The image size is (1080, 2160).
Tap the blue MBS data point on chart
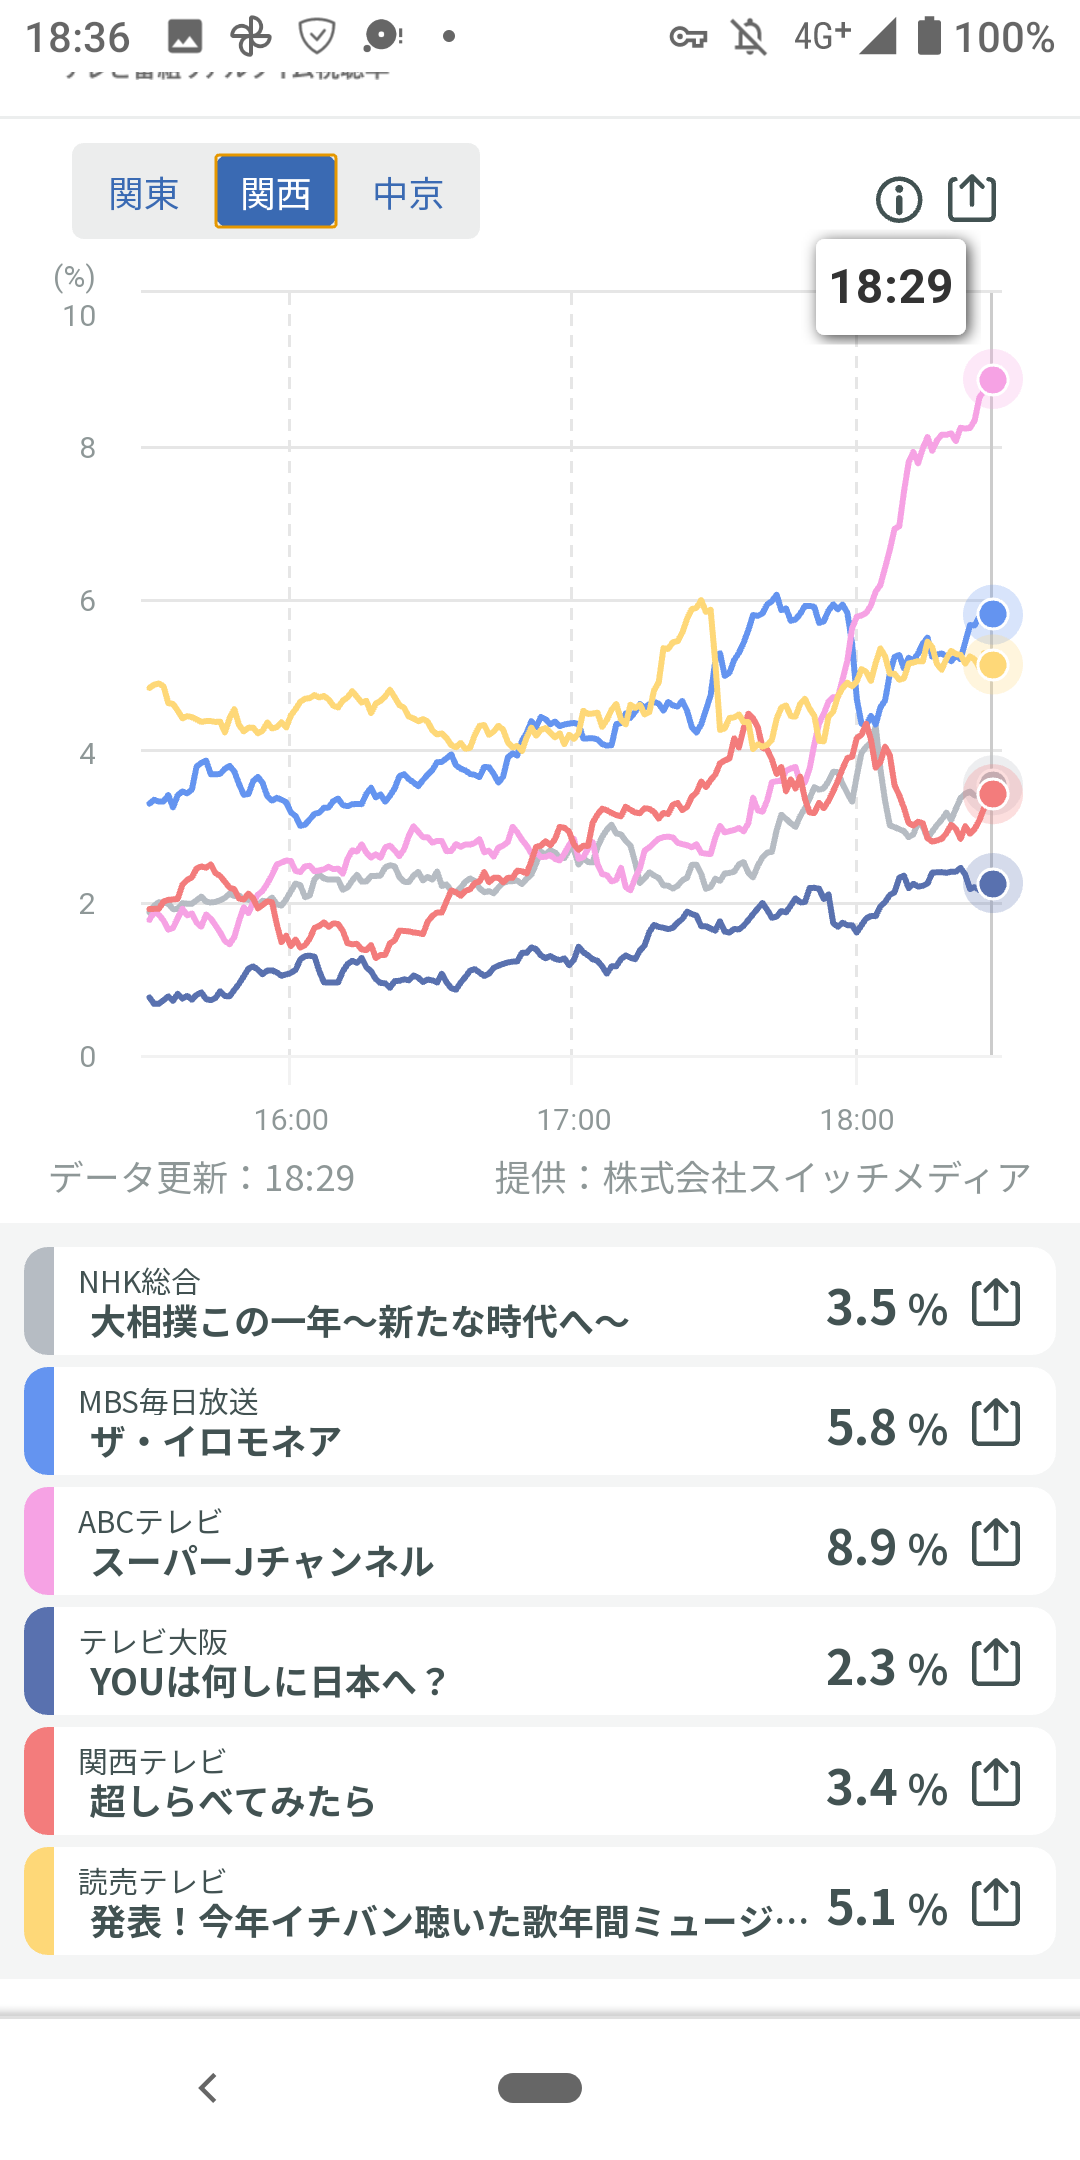click(992, 614)
